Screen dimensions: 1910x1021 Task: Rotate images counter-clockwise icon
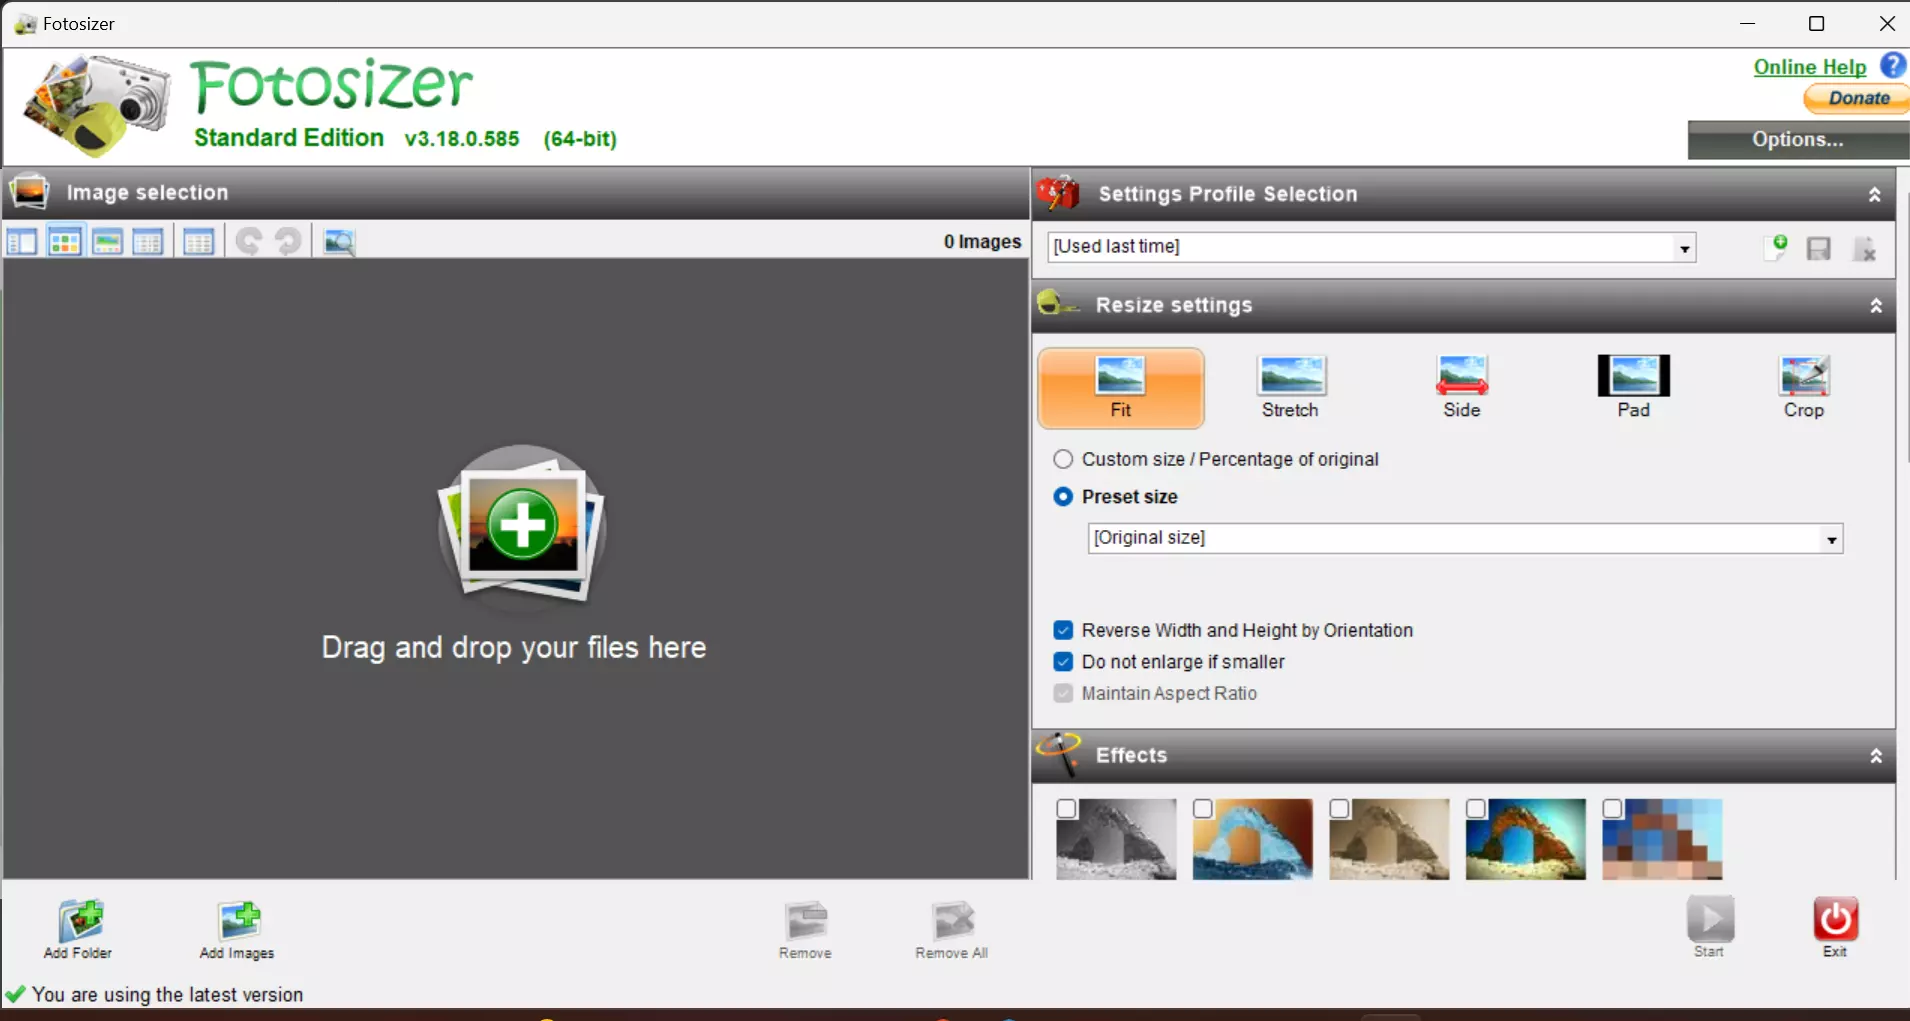tap(249, 241)
